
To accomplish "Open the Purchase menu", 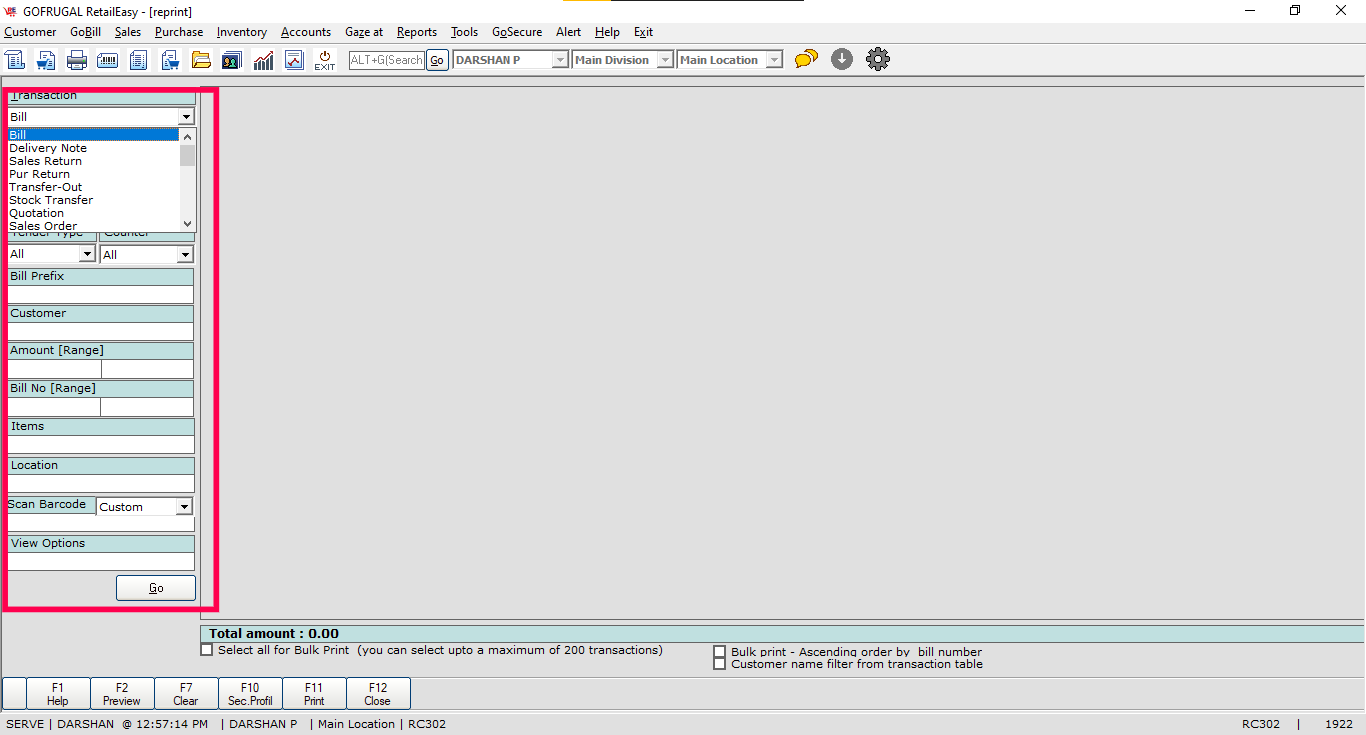I will (x=179, y=32).
